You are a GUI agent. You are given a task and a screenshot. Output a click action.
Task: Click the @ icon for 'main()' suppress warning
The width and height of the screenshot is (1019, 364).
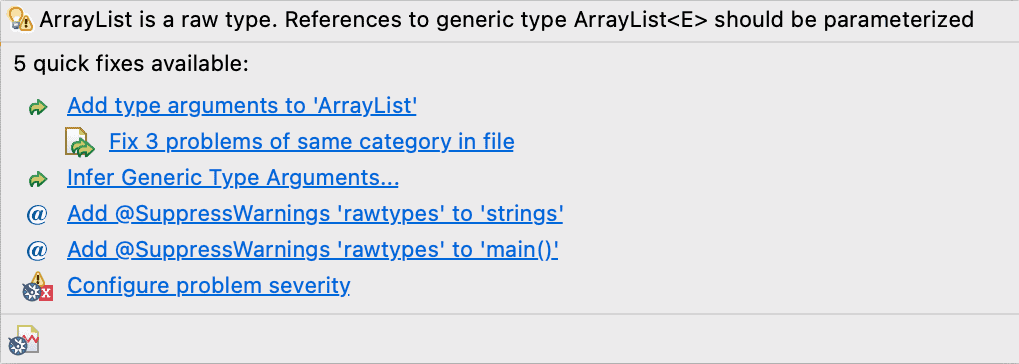(37, 250)
